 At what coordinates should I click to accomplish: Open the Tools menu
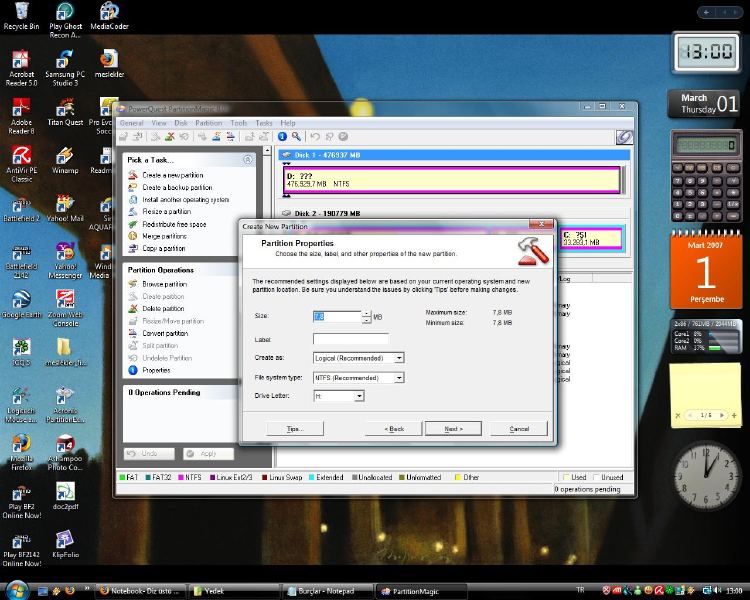coord(238,123)
